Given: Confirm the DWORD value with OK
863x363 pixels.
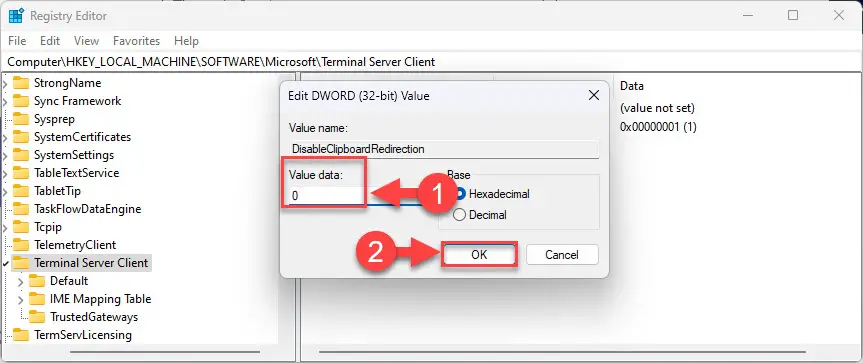Looking at the screenshot, I should [x=479, y=255].
